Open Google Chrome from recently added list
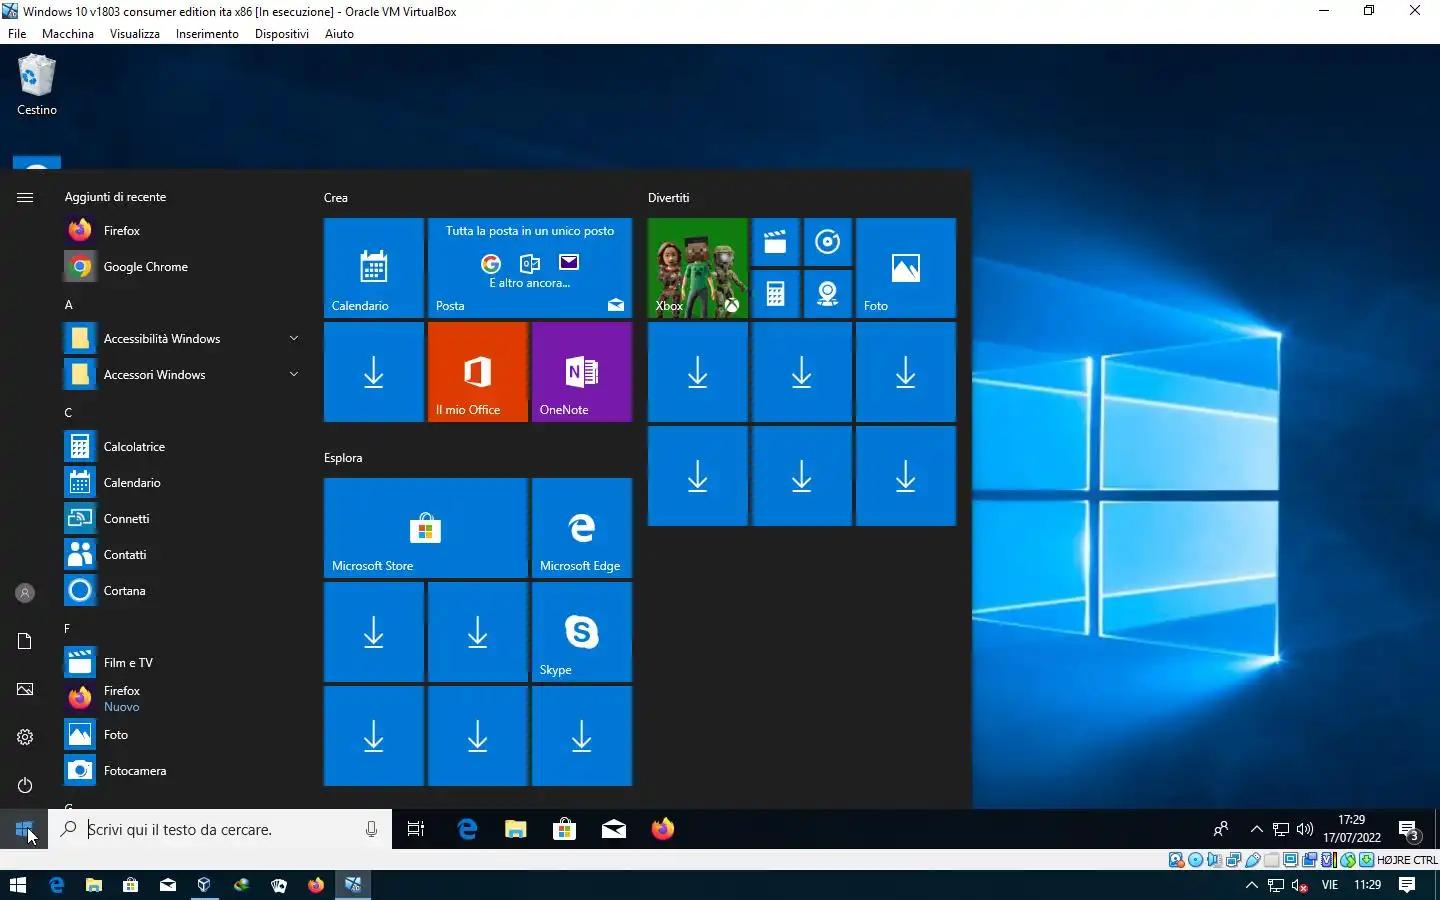Image resolution: width=1440 pixels, height=900 pixels. [180, 267]
